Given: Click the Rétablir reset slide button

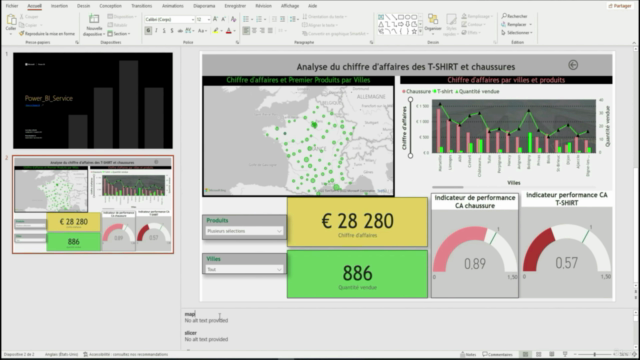Looking at the screenshot, I should 118,25.
